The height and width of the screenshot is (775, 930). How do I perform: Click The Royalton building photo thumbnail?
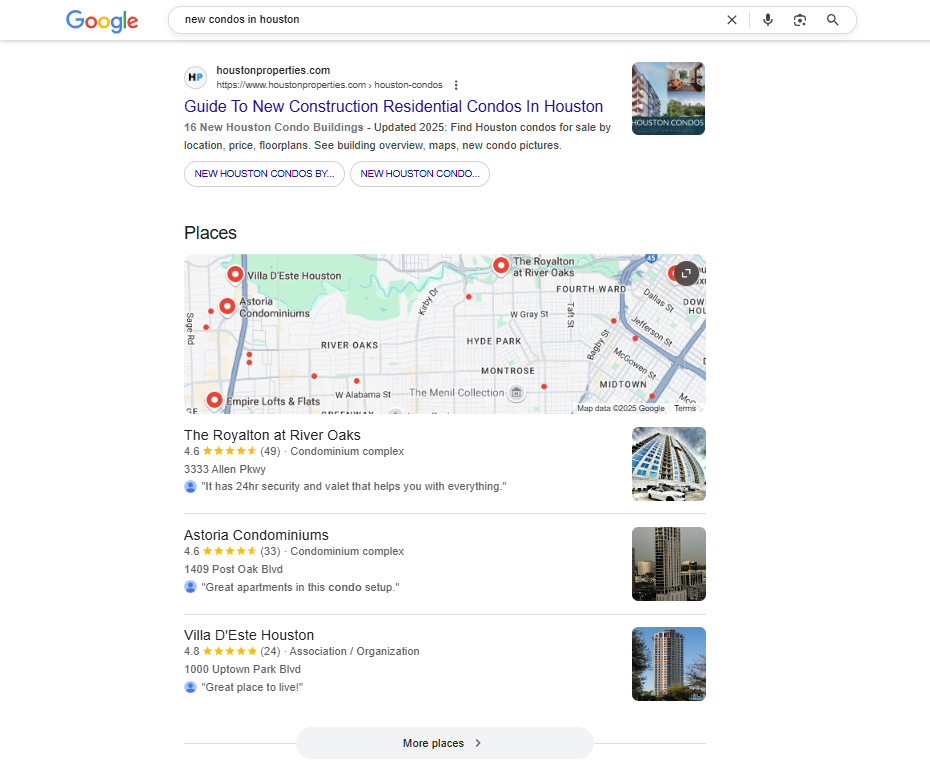668,464
